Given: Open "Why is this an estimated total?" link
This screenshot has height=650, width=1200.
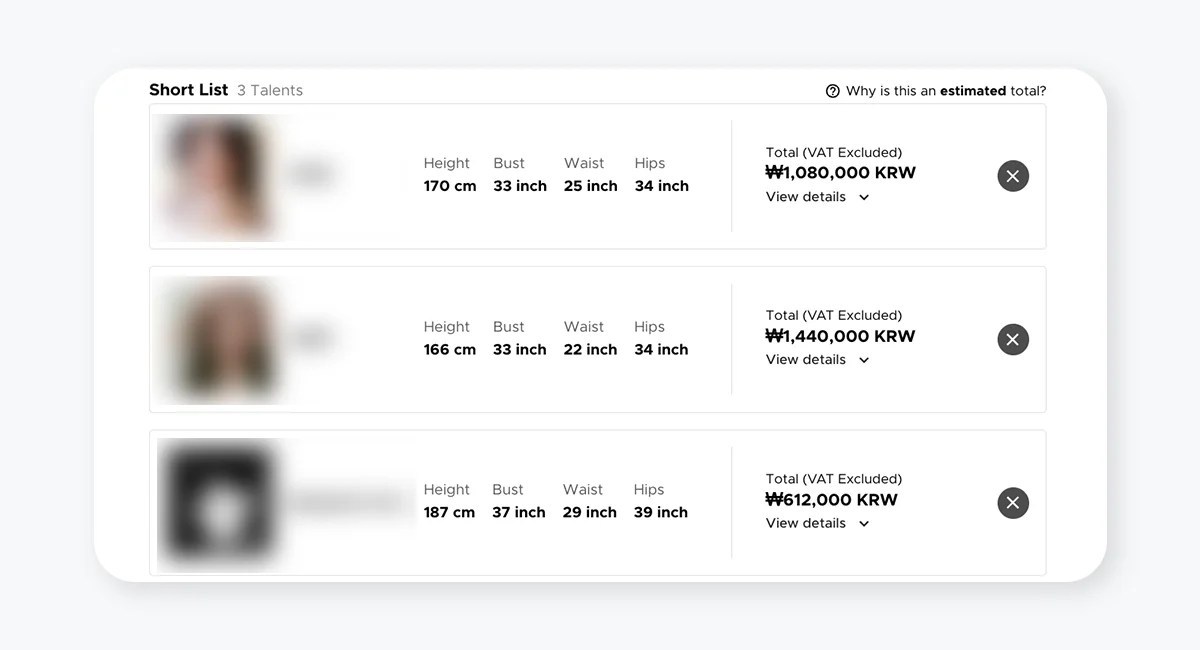Looking at the screenshot, I should [945, 91].
